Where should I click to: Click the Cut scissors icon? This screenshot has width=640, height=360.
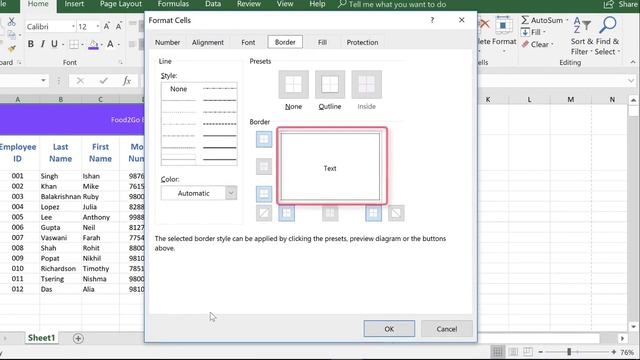tap(11, 22)
